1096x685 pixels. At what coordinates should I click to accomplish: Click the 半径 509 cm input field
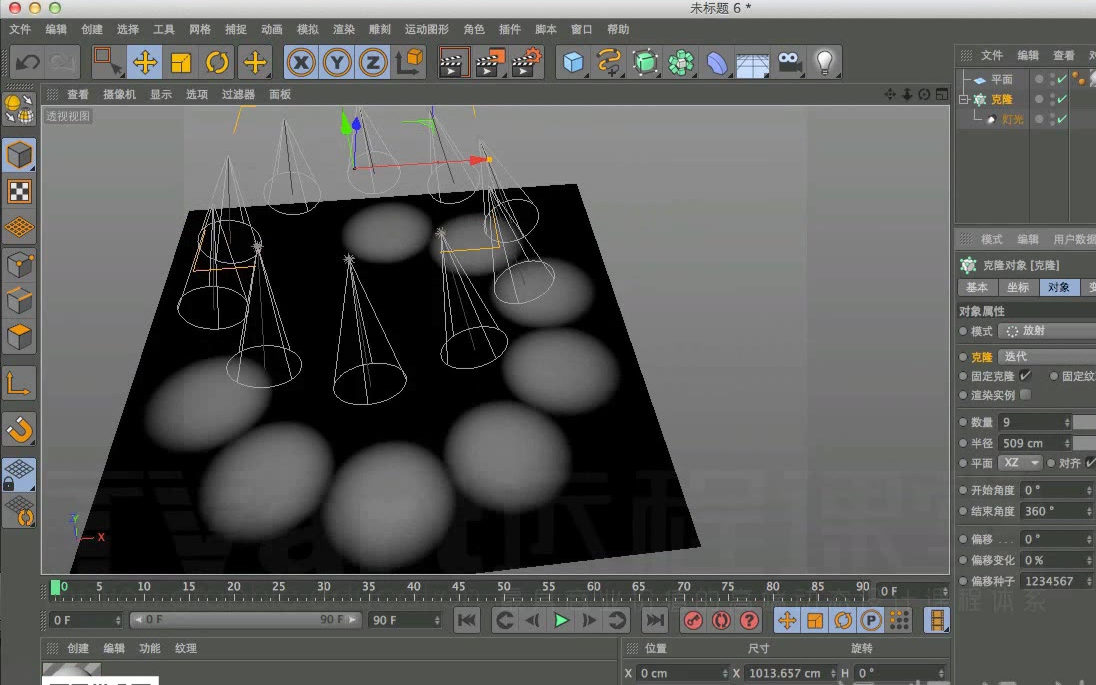(x=1030, y=443)
